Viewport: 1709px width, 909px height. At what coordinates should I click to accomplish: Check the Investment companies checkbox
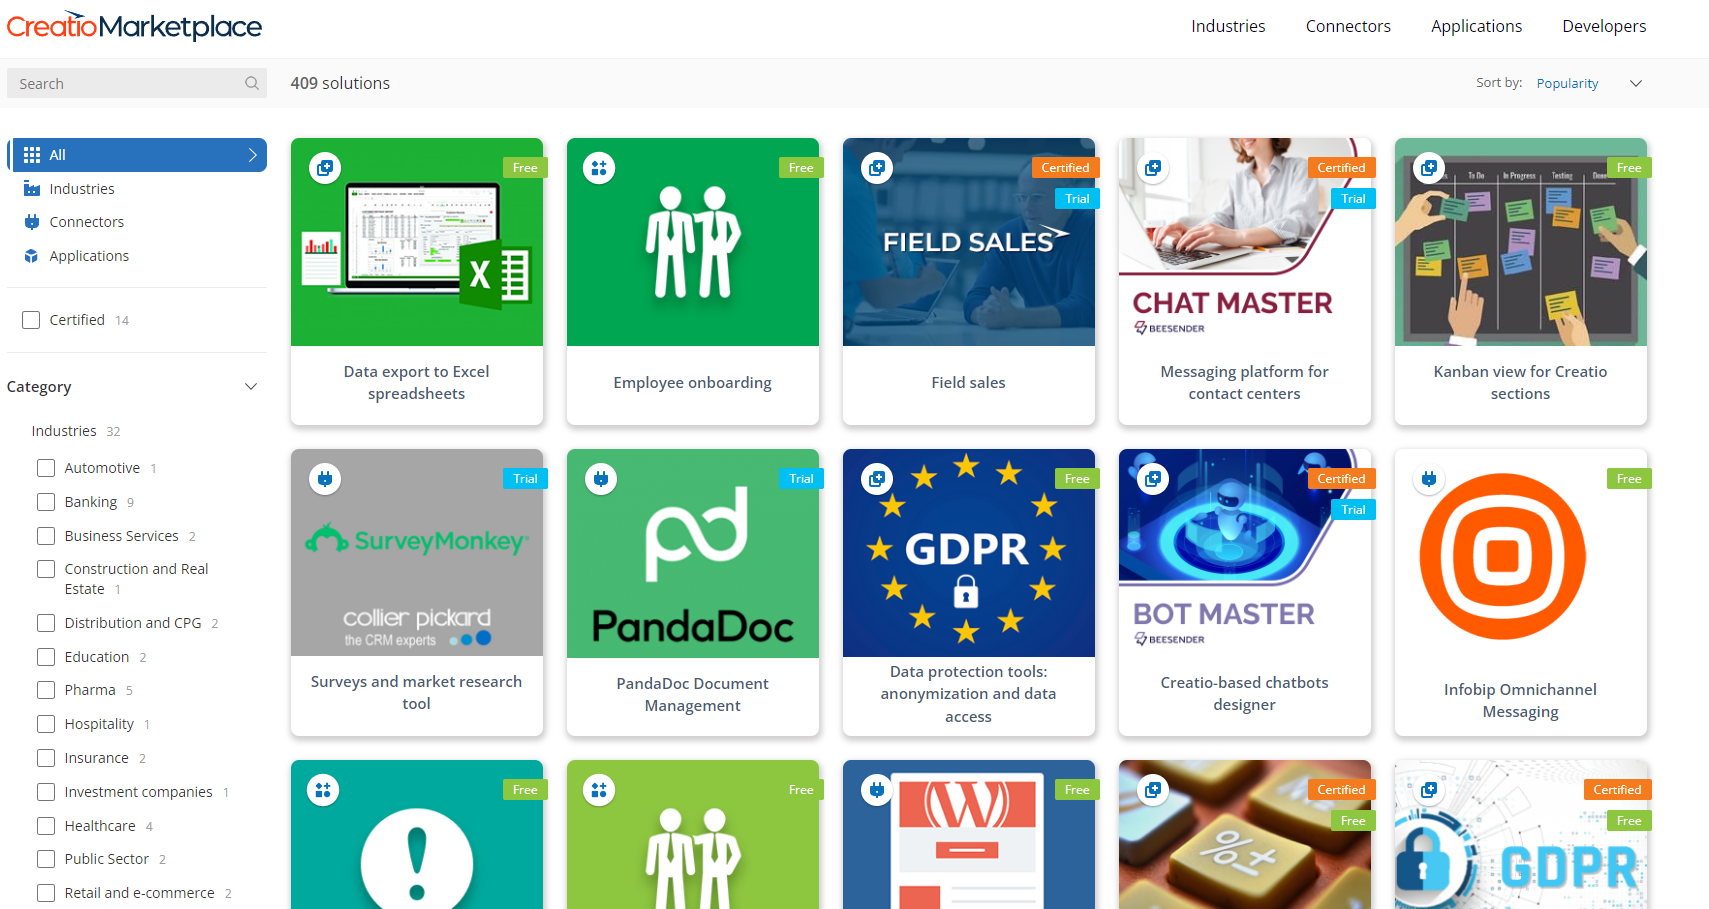point(46,792)
